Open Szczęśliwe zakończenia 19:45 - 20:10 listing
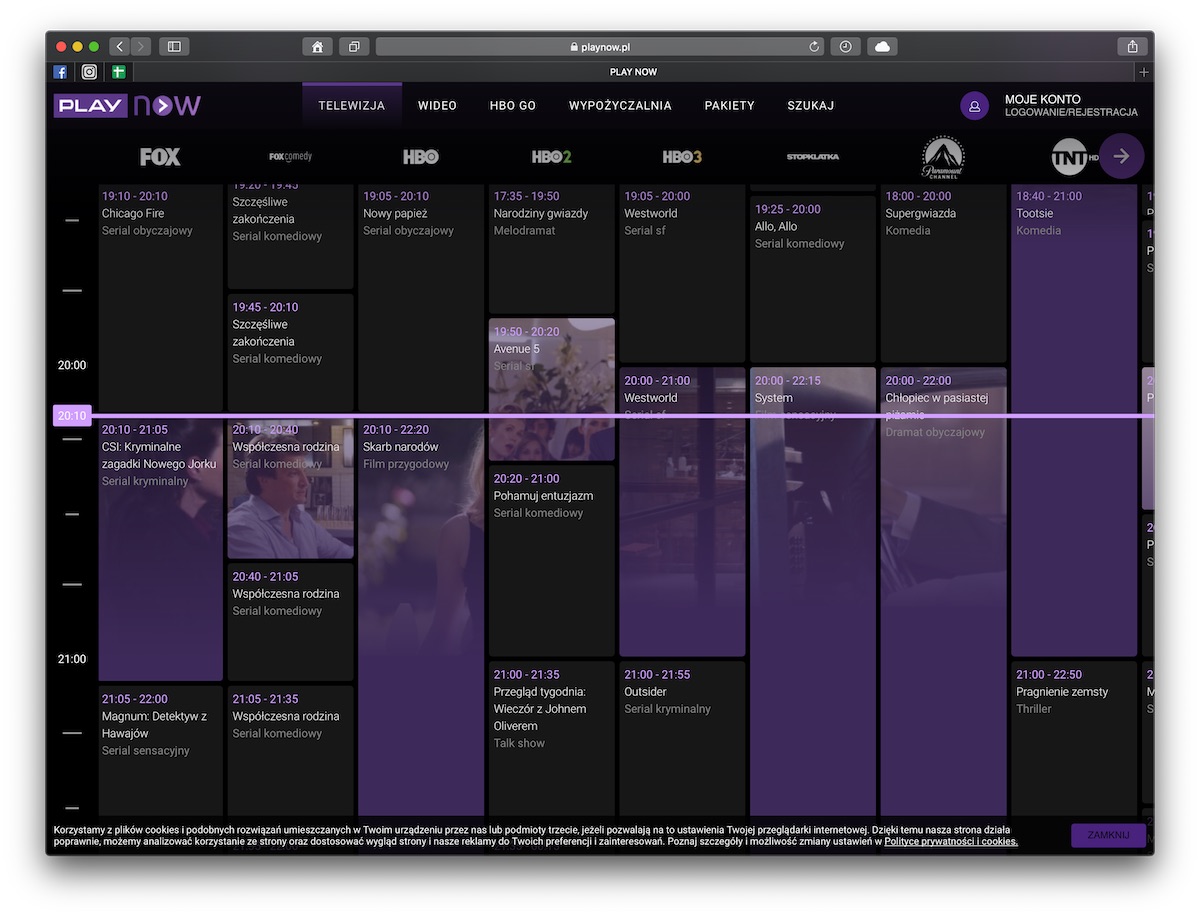The image size is (1200, 916). click(290, 352)
